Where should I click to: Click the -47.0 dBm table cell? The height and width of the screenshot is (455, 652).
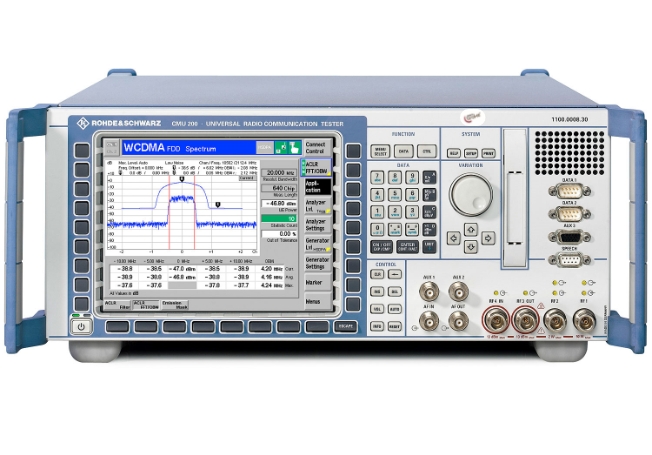(182, 269)
